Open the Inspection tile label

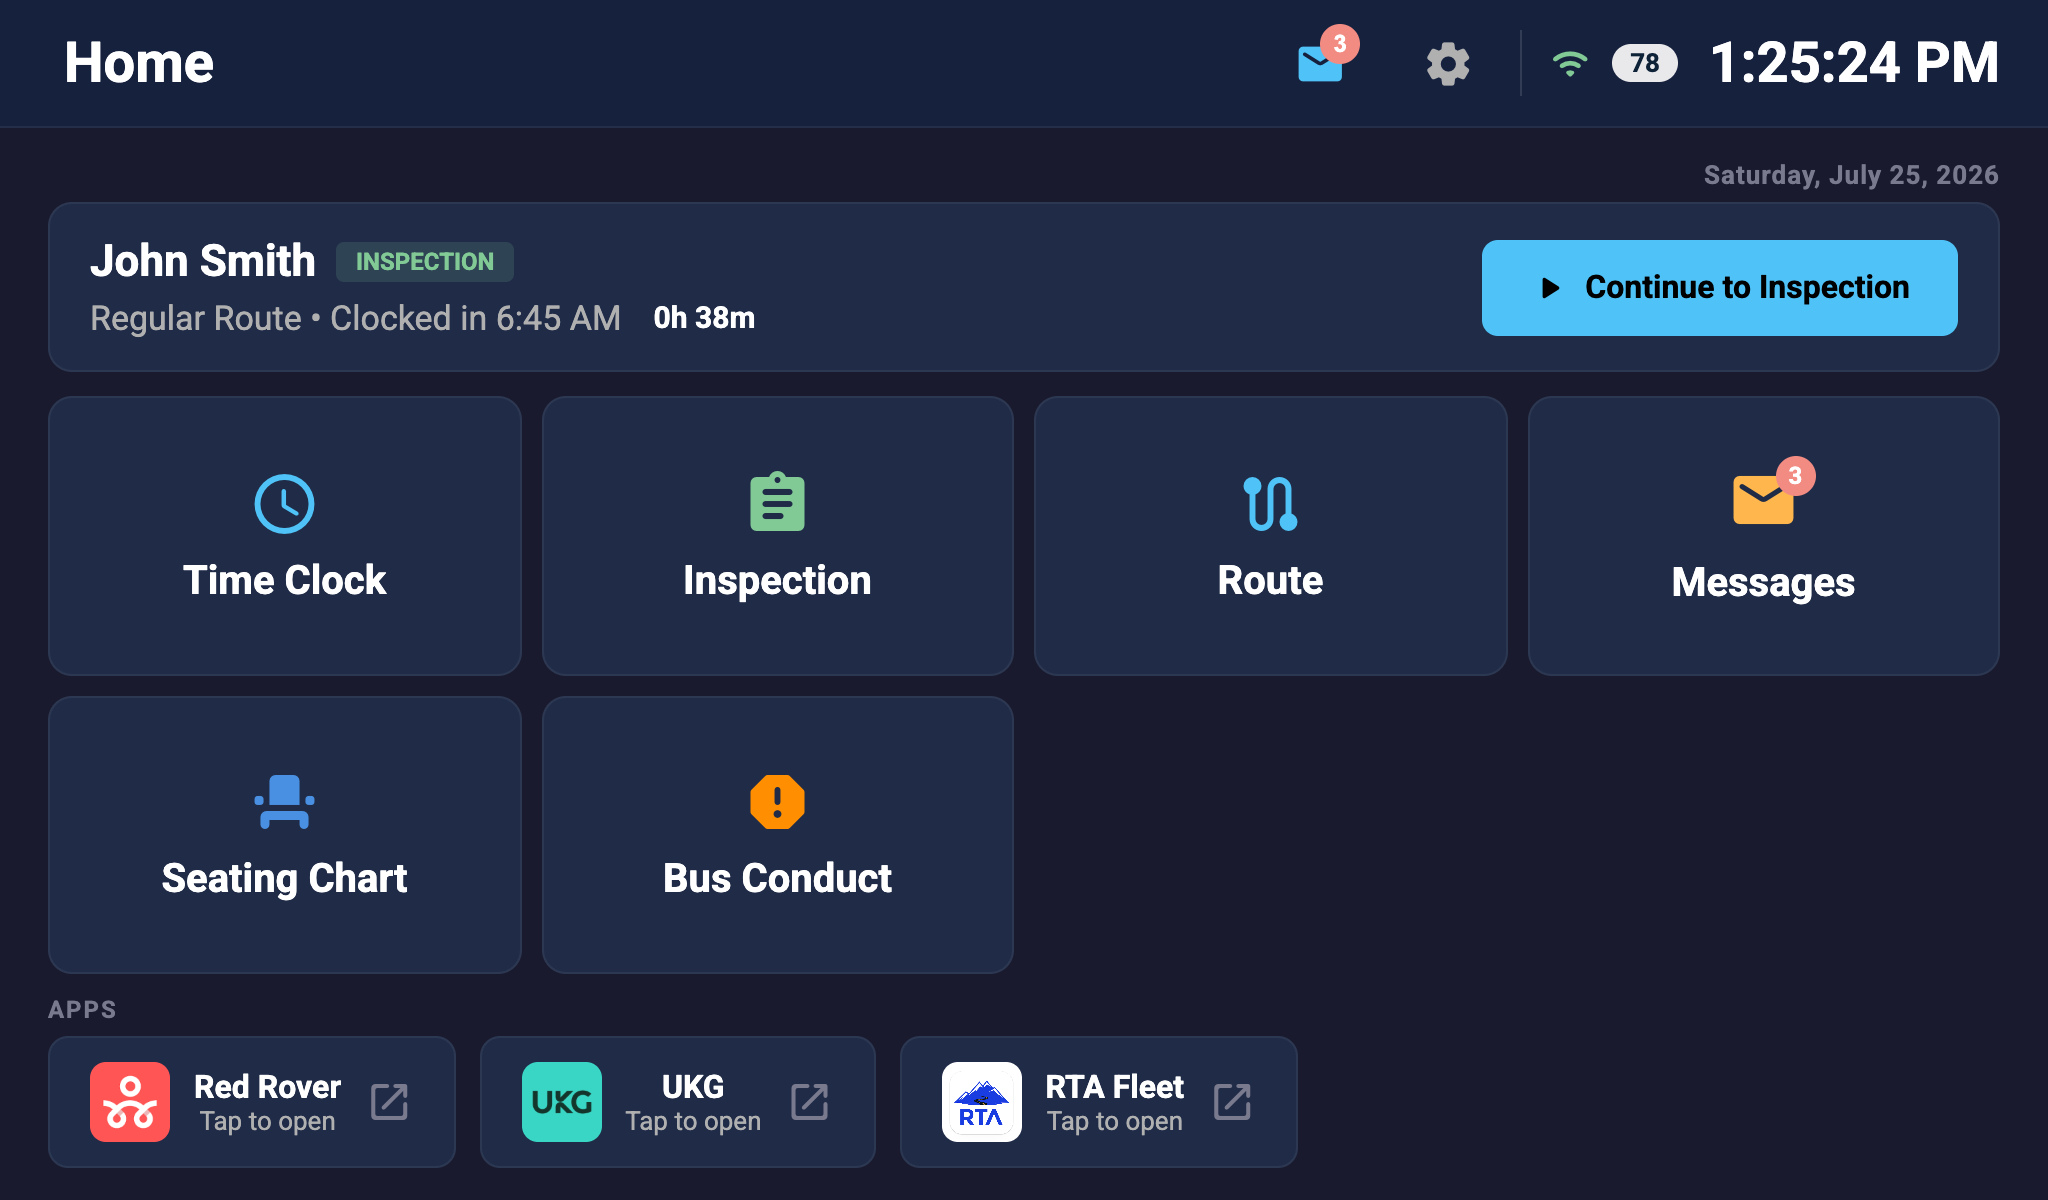click(777, 580)
